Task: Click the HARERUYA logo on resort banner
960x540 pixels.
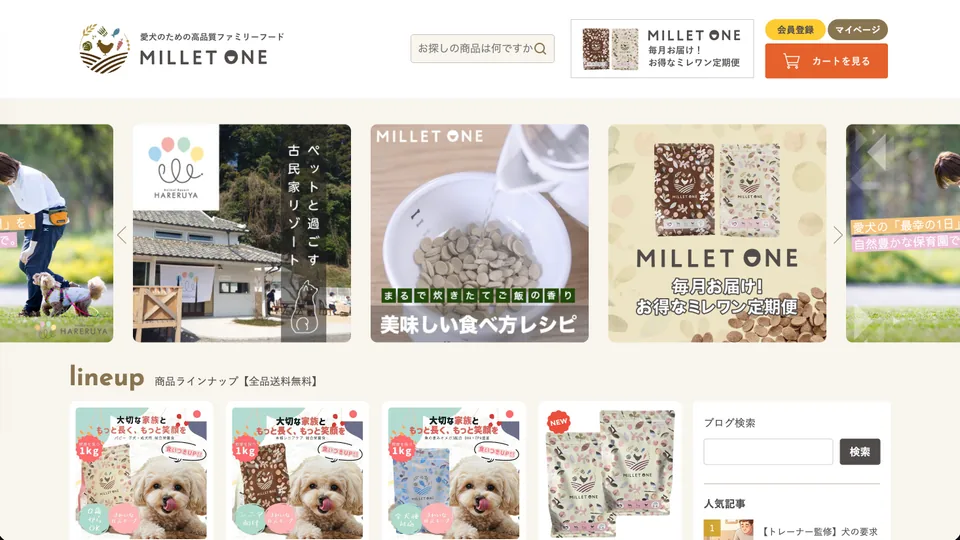Action: pos(176,167)
